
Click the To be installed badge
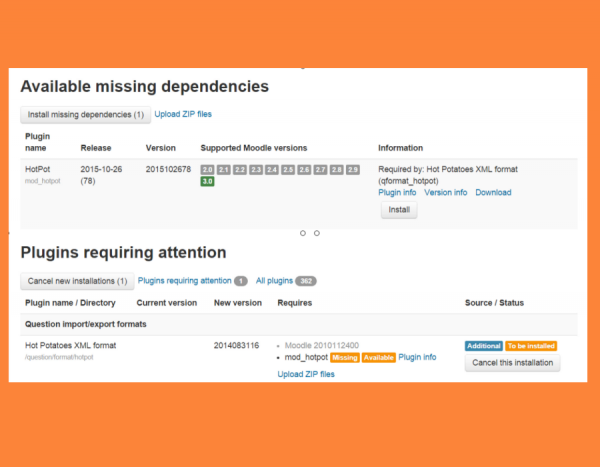531,346
